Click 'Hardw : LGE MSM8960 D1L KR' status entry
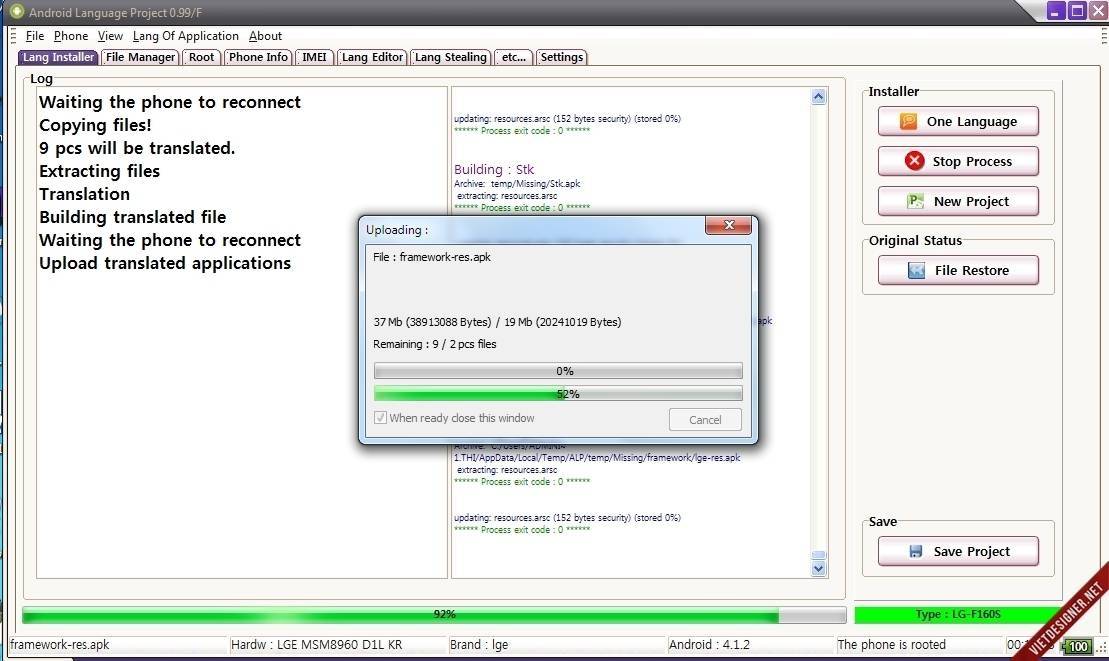Image resolution: width=1109 pixels, height=661 pixels. [316, 645]
